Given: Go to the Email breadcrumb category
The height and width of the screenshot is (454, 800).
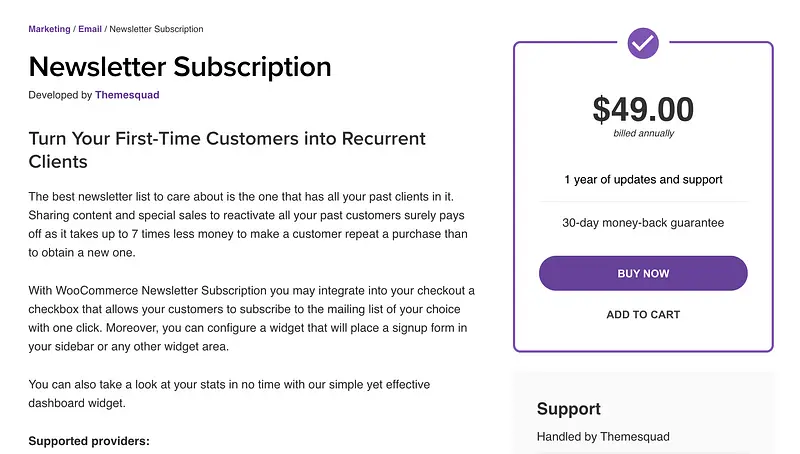Looking at the screenshot, I should 90,30.
